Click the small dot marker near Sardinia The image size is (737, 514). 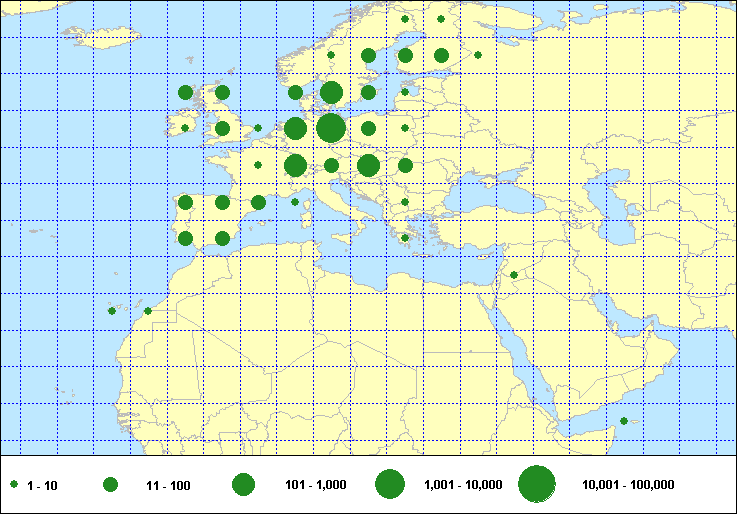[x=295, y=202]
